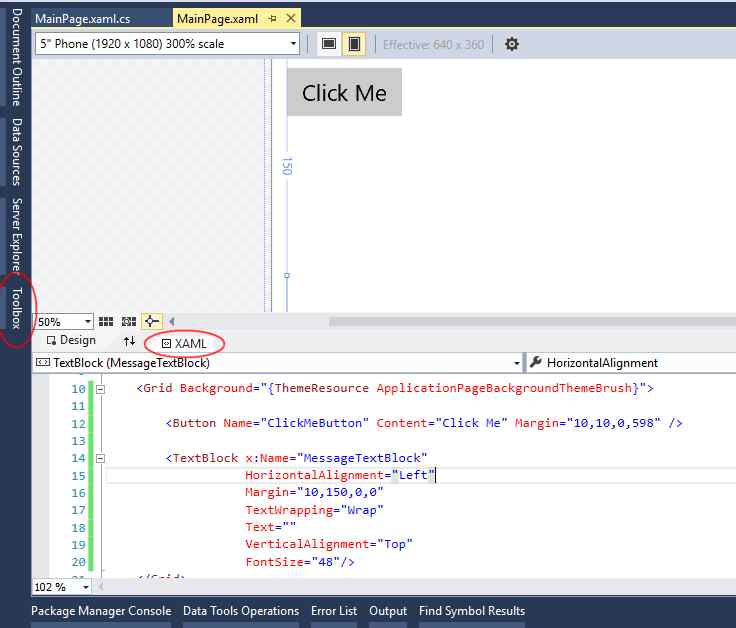The height and width of the screenshot is (628, 736).
Task: Open device preview settings gear
Action: (512, 44)
